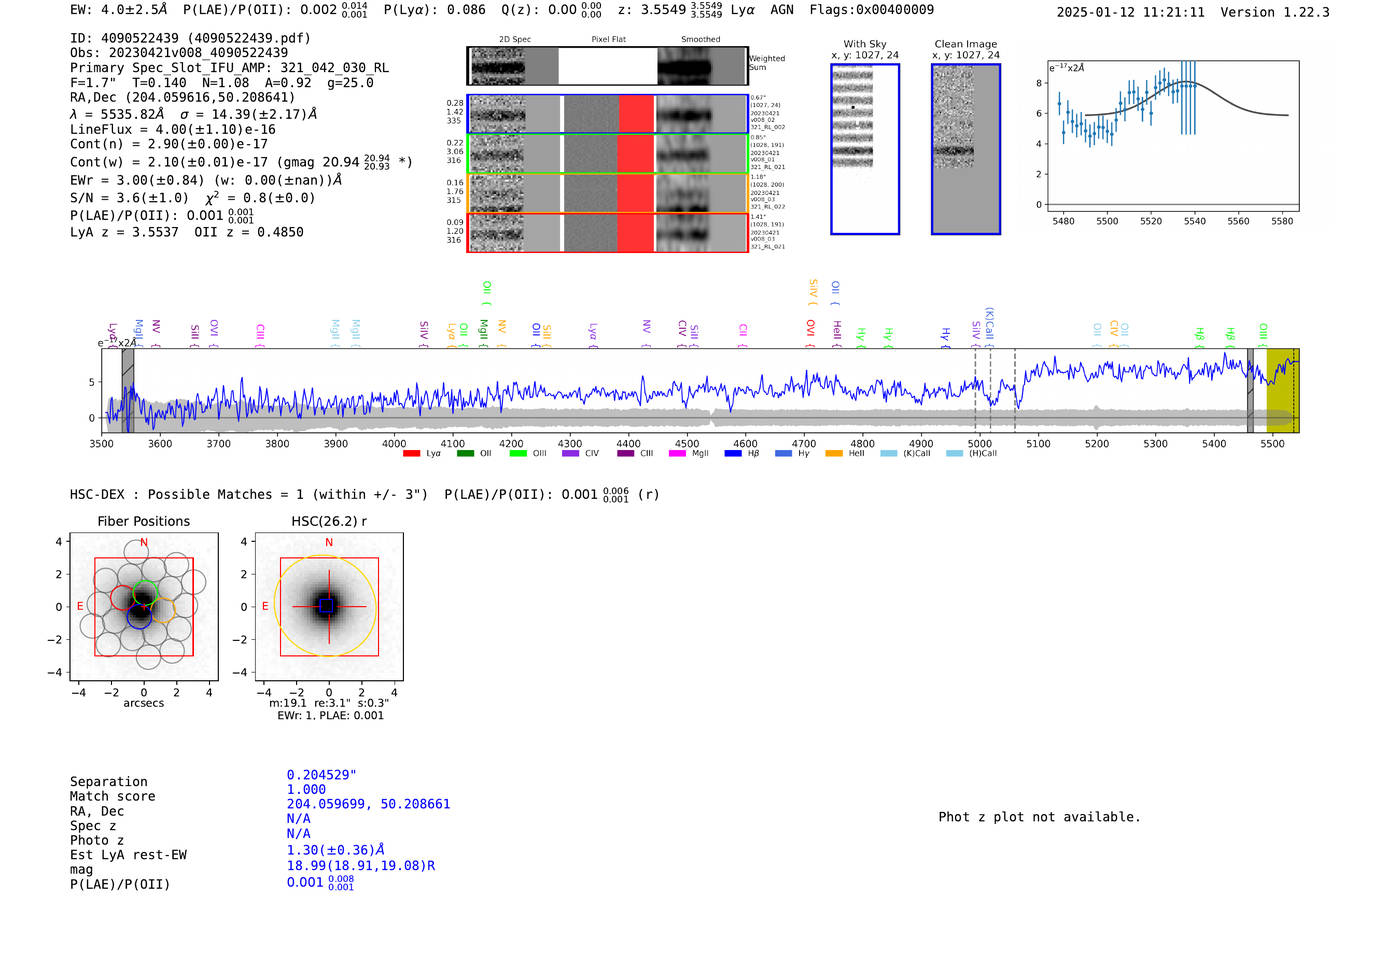Click the 5000 tick on spectrum axis
1400x953 pixels.
(x=979, y=444)
